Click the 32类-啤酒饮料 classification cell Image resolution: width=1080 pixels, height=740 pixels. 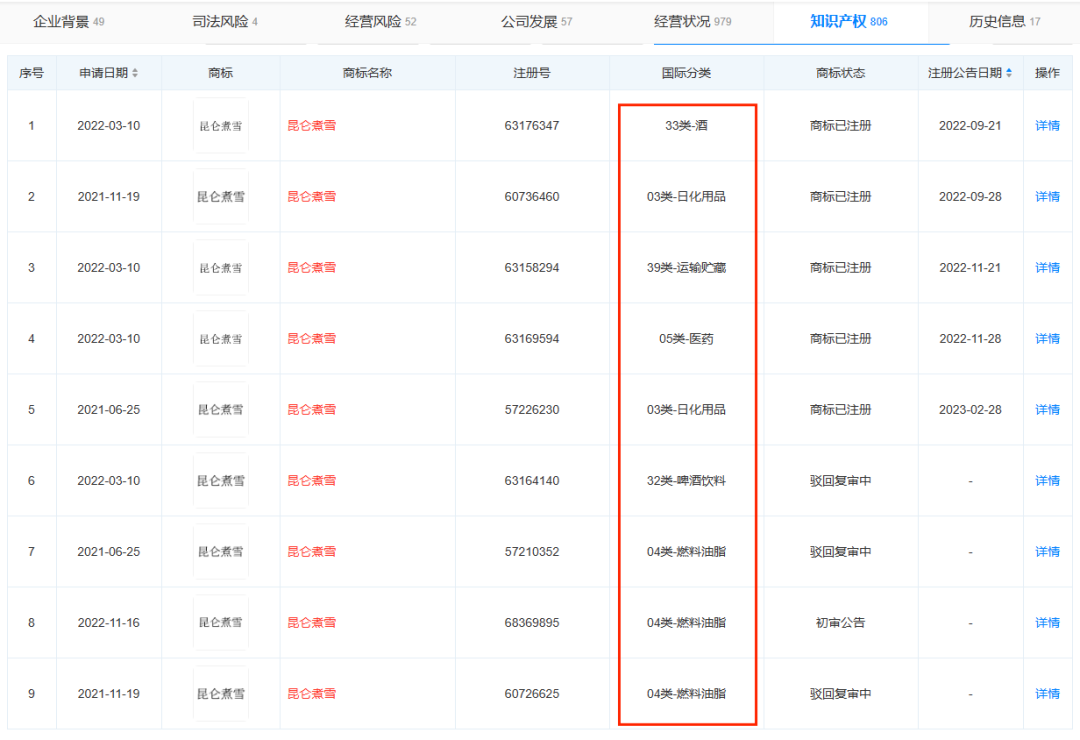[687, 481]
